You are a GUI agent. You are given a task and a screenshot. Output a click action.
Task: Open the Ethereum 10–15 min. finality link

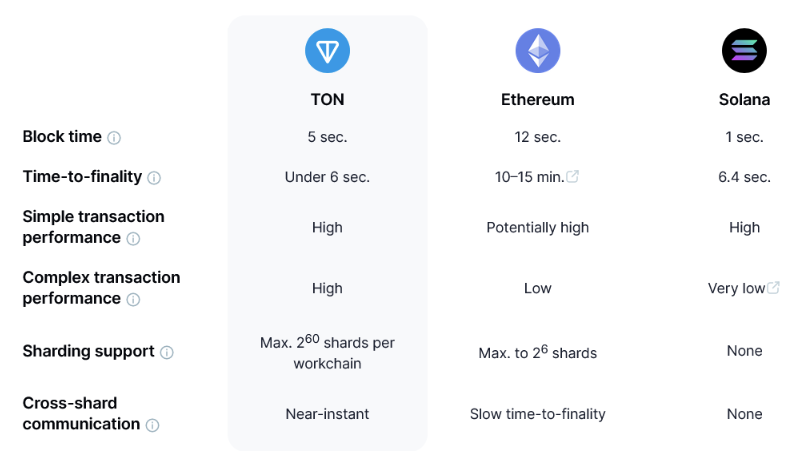[529, 177]
